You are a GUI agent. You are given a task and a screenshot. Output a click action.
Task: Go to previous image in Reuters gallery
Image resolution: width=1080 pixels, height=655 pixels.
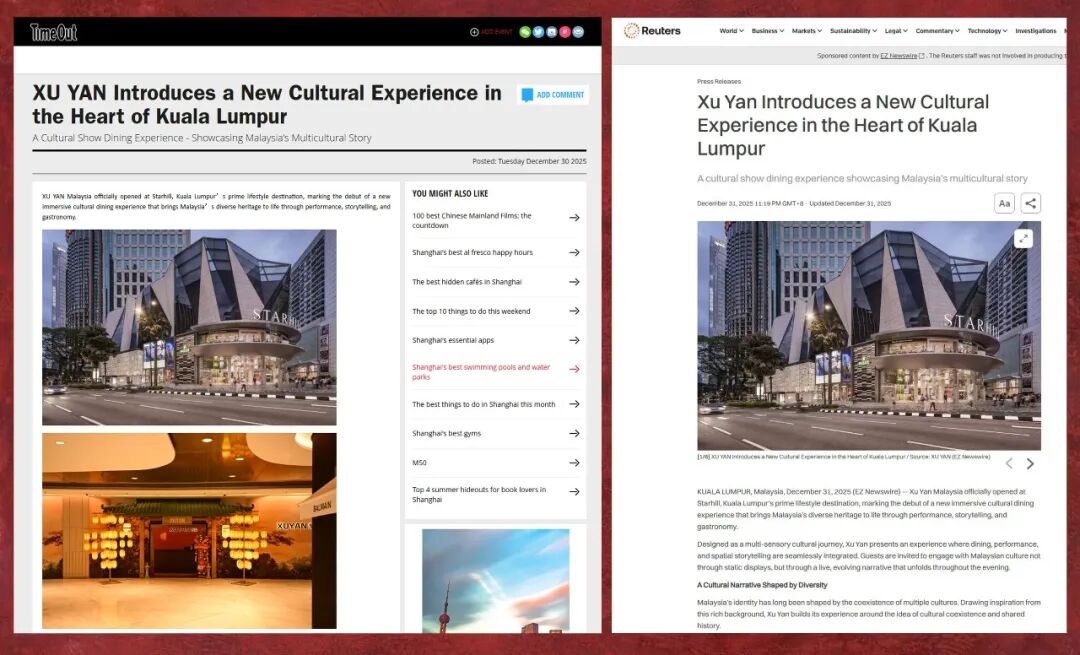click(x=1008, y=464)
